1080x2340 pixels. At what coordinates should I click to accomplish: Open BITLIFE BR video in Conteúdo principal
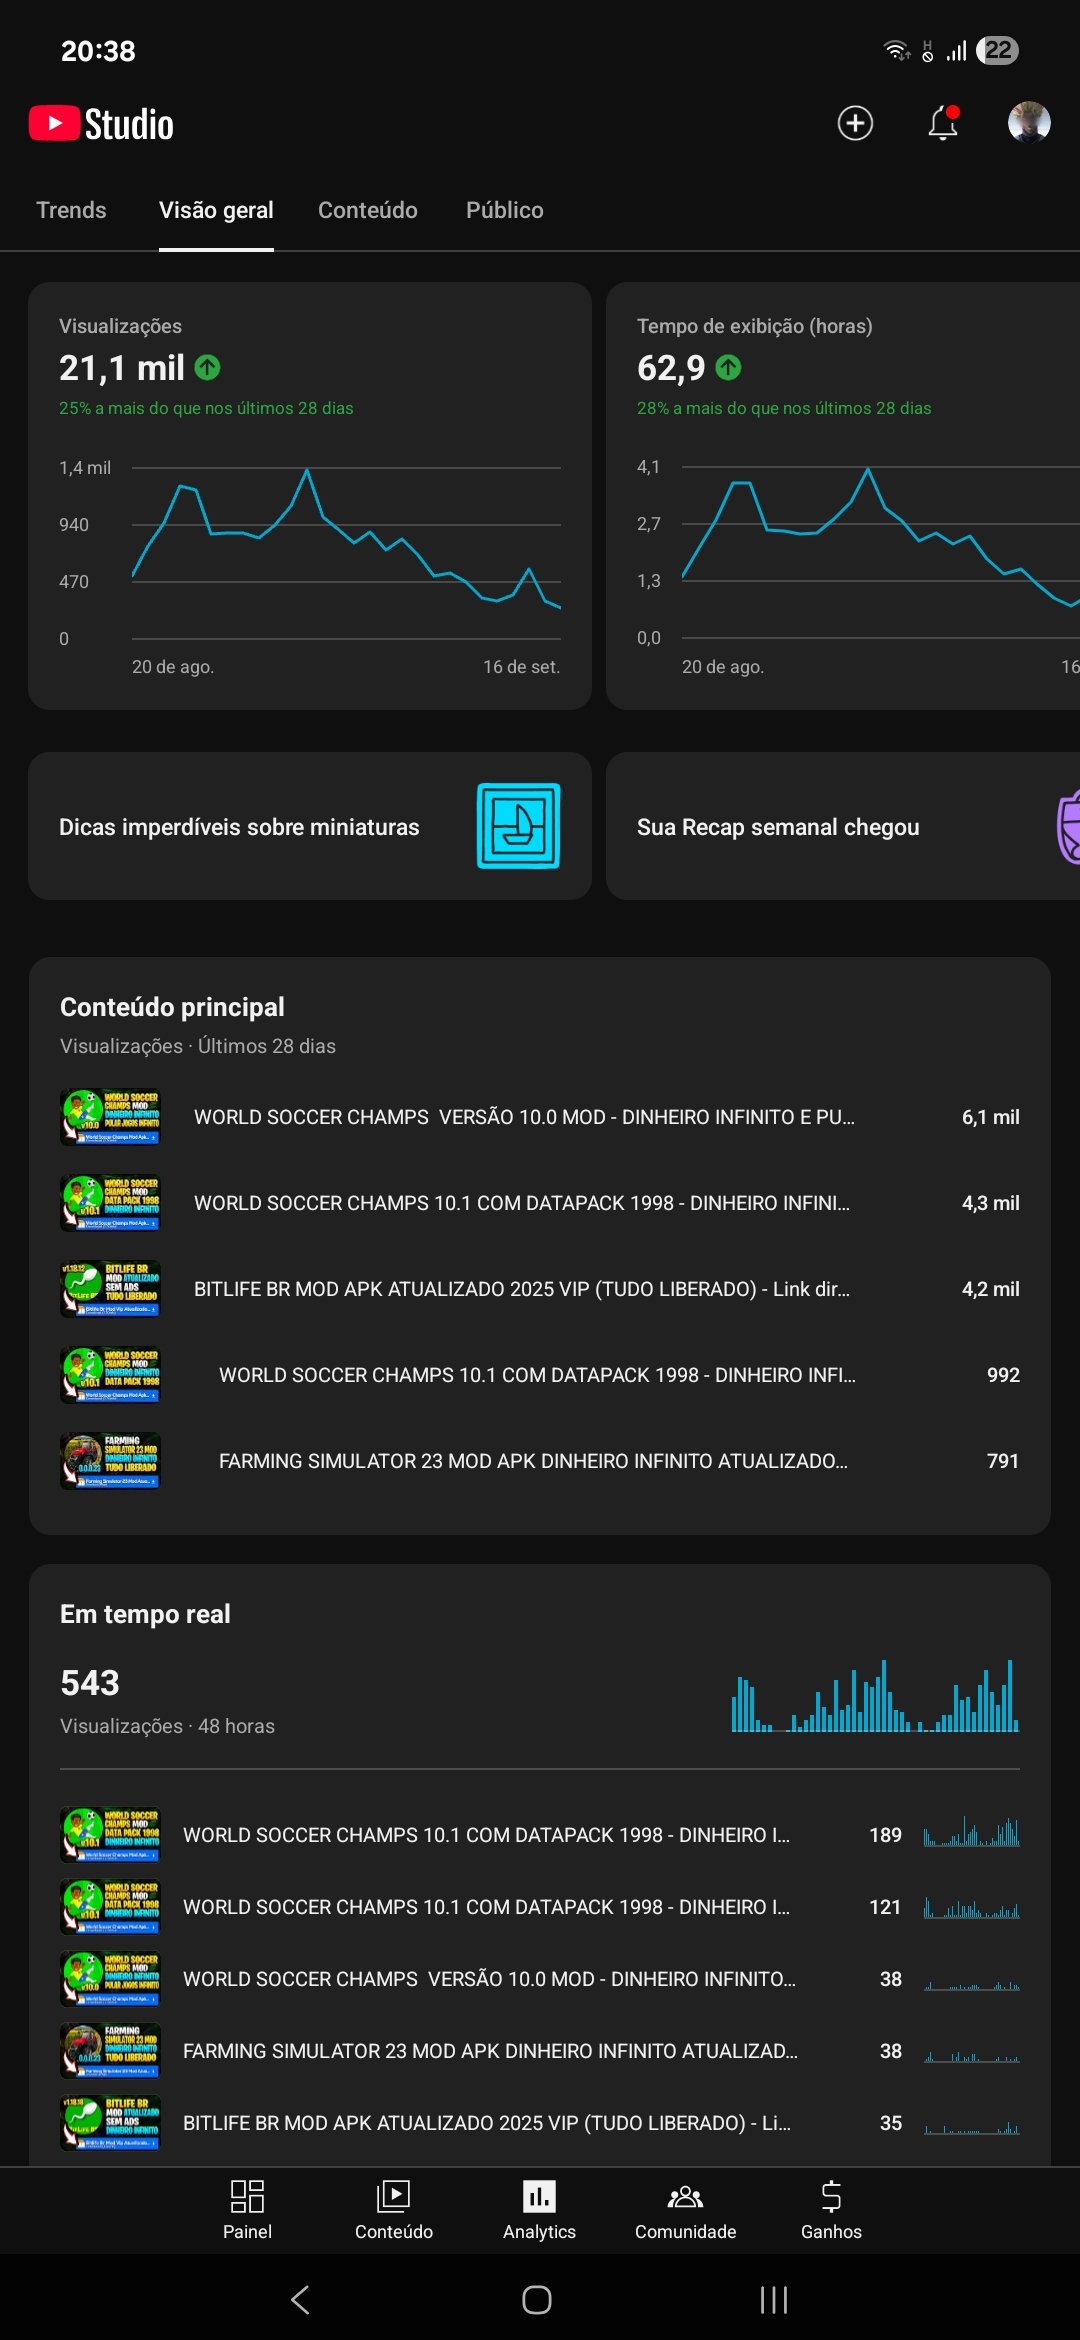pos(522,1289)
